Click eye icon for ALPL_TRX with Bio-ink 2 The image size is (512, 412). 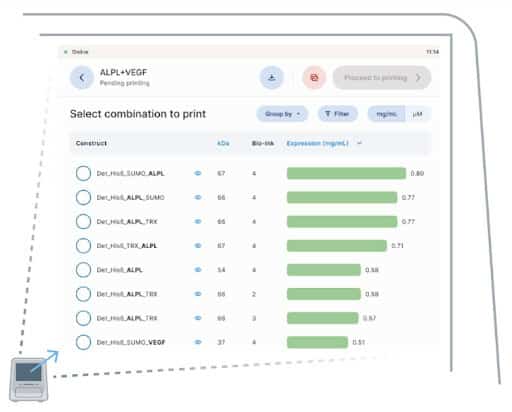(198, 294)
